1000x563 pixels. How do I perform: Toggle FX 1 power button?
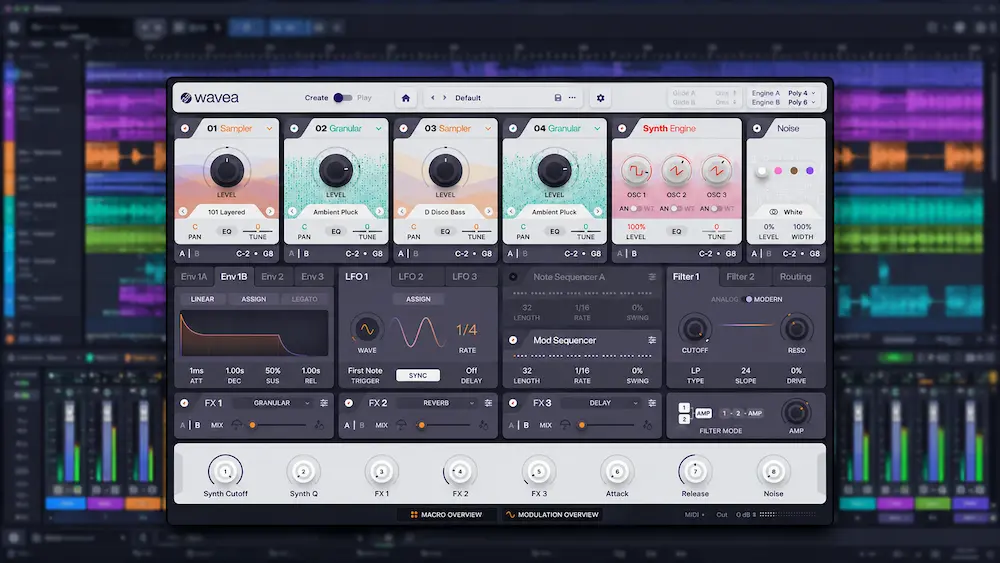click(x=184, y=403)
